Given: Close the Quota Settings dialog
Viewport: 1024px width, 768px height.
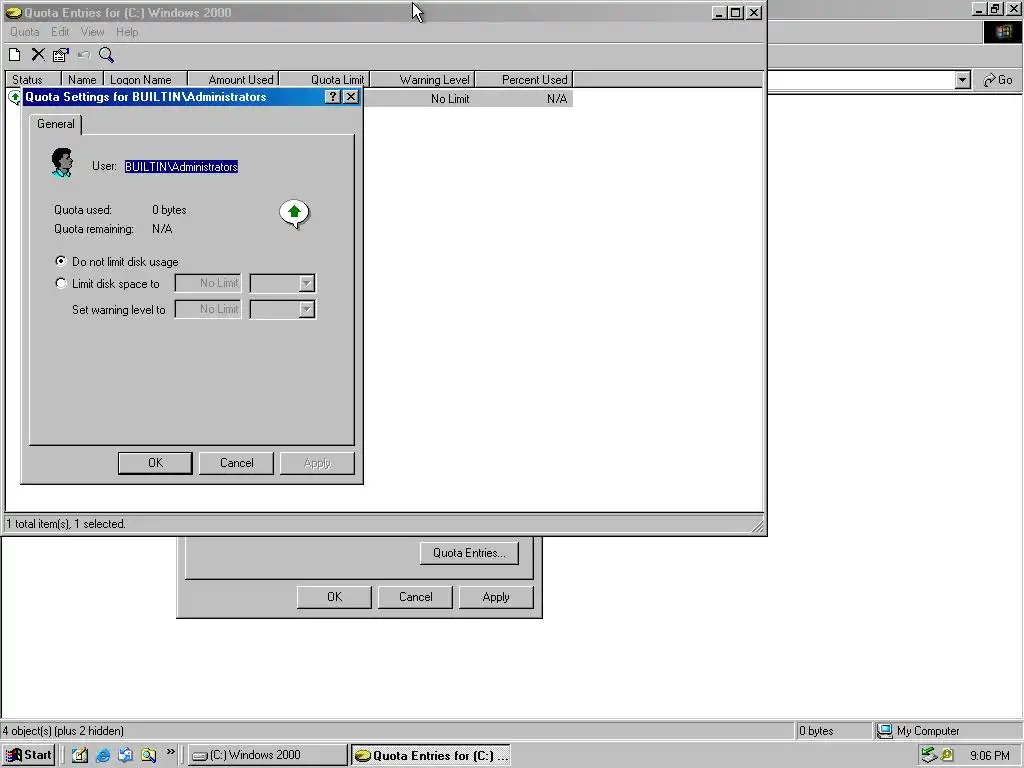Looking at the screenshot, I should coord(351,97).
